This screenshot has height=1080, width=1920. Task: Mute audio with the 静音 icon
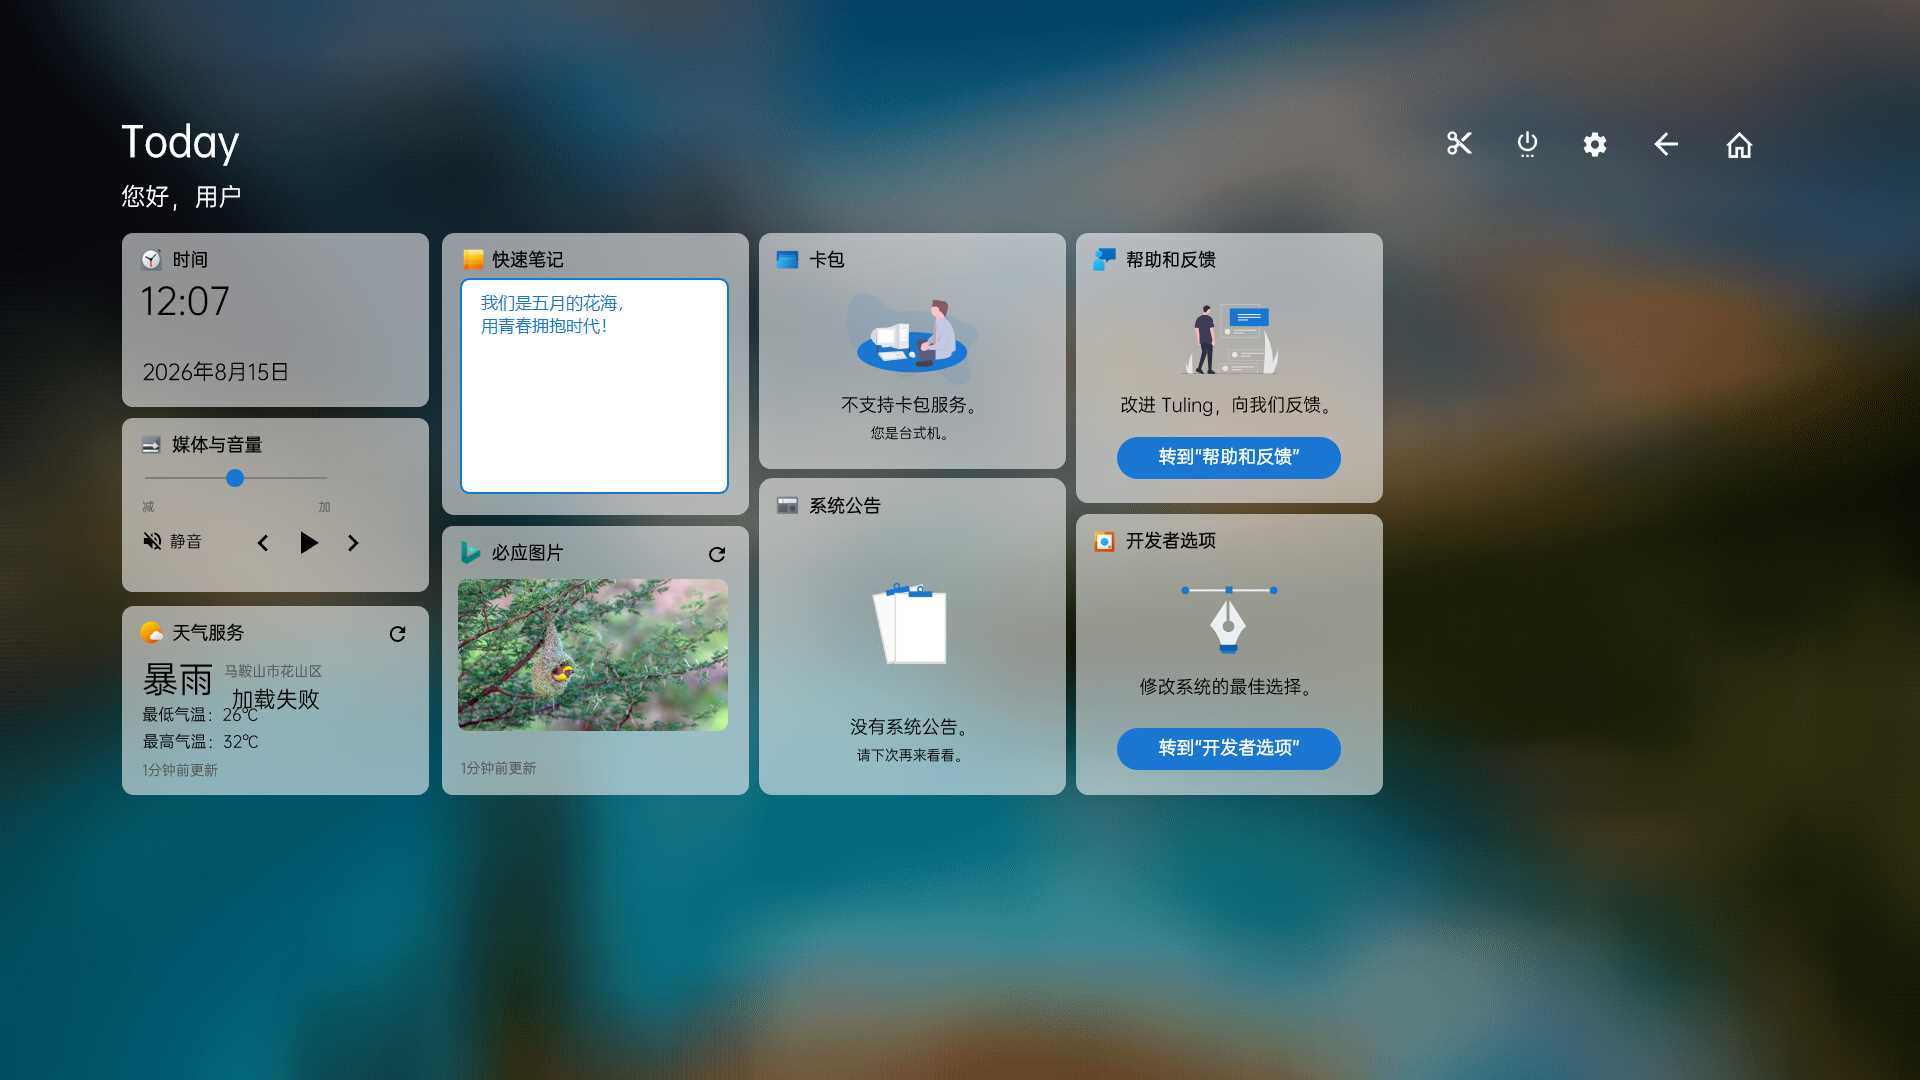(x=152, y=541)
